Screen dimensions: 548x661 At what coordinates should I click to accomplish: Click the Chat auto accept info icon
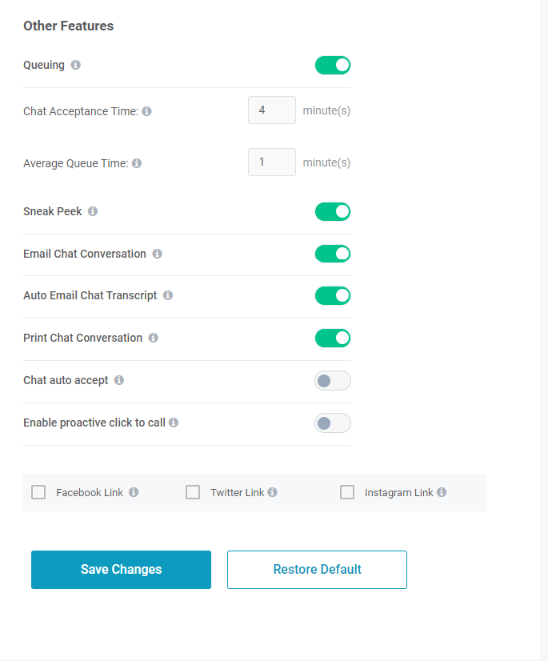pos(119,380)
